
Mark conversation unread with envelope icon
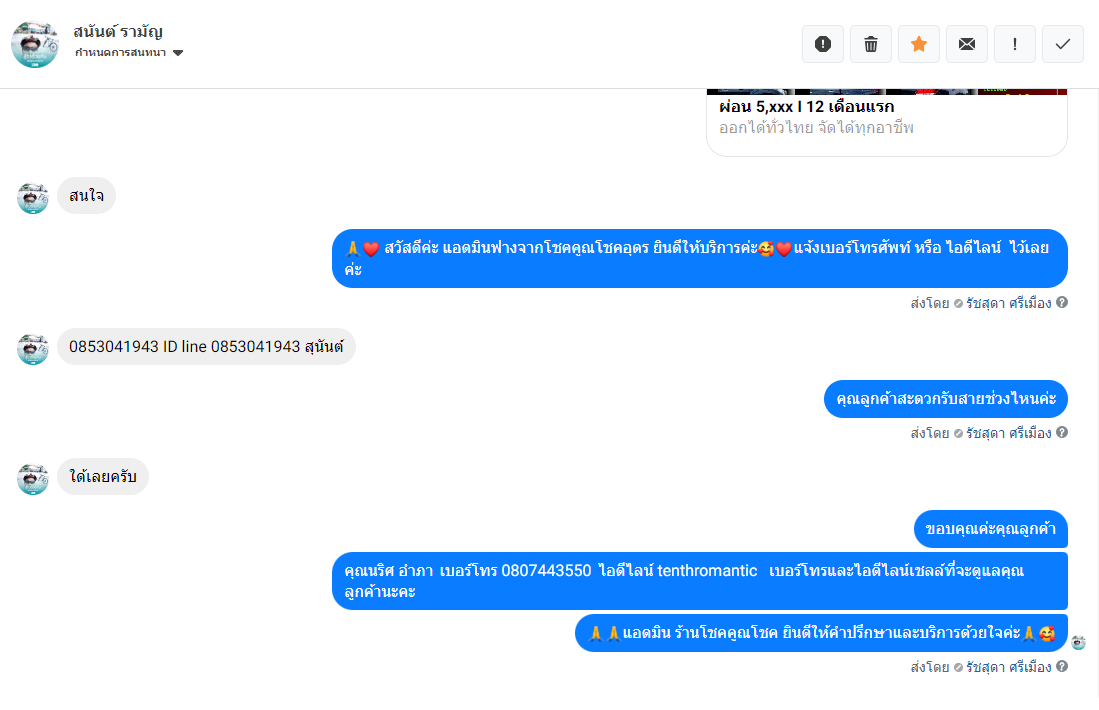click(x=967, y=44)
